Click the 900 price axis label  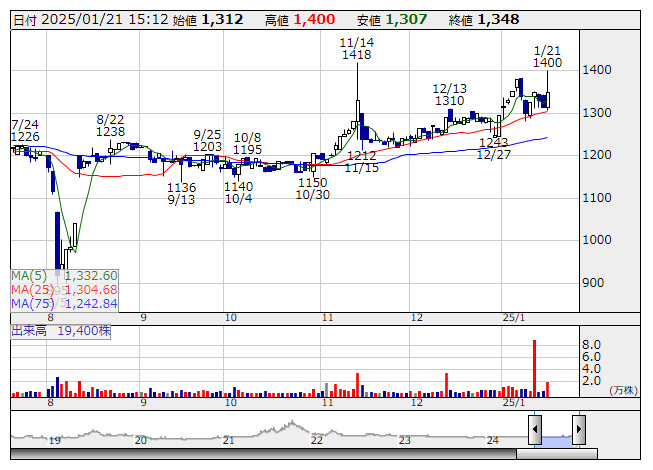[x=593, y=283]
